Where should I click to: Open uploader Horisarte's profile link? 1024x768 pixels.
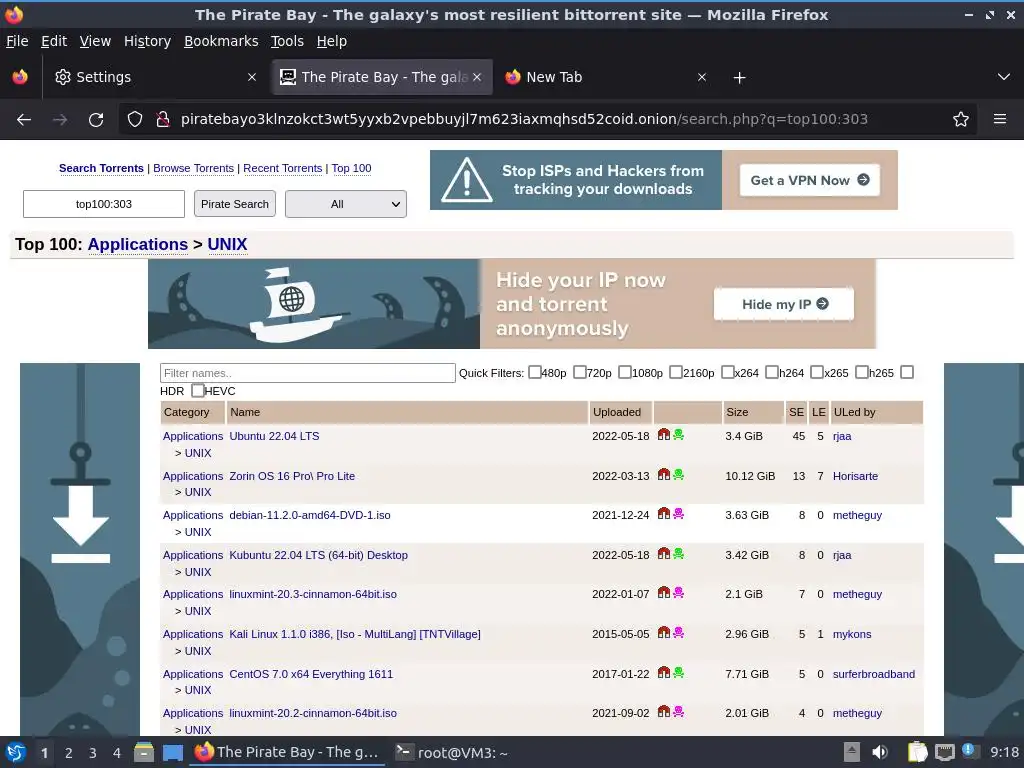point(855,476)
